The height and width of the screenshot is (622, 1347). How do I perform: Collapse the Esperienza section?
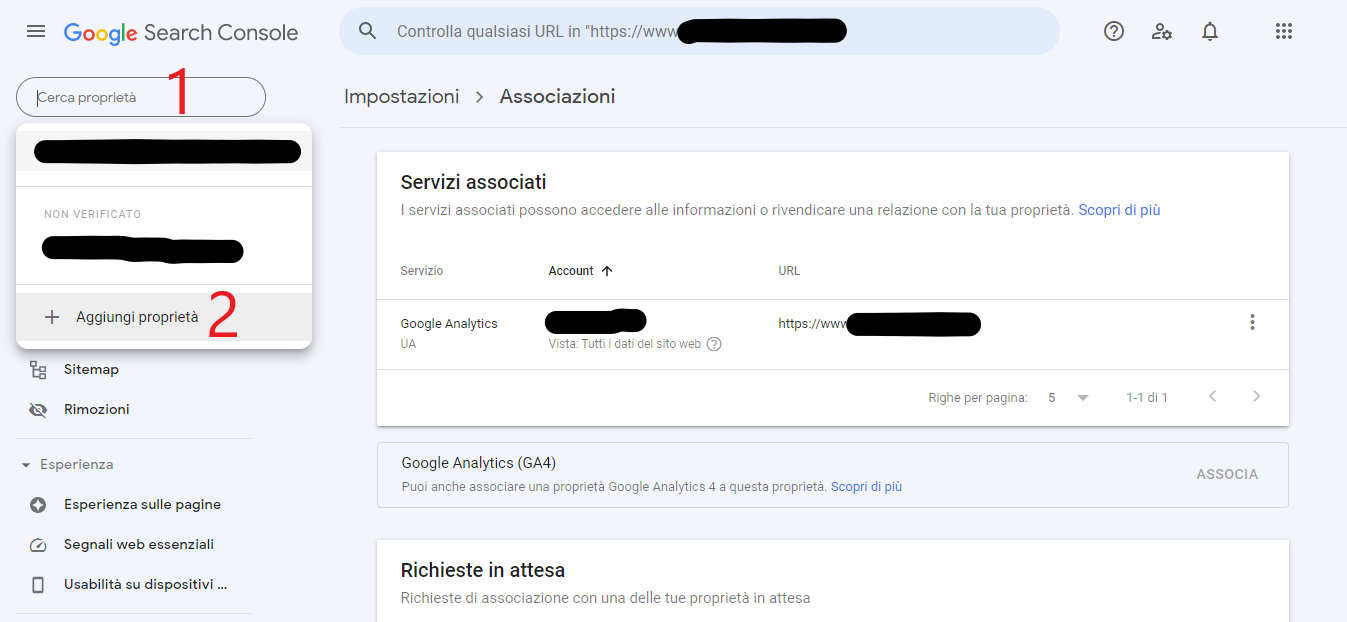[27, 465]
